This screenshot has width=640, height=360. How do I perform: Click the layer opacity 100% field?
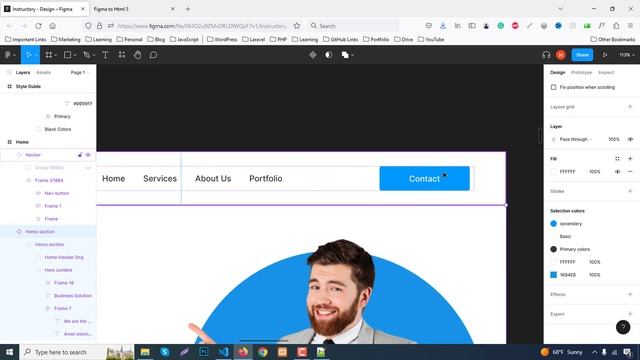click(x=614, y=139)
